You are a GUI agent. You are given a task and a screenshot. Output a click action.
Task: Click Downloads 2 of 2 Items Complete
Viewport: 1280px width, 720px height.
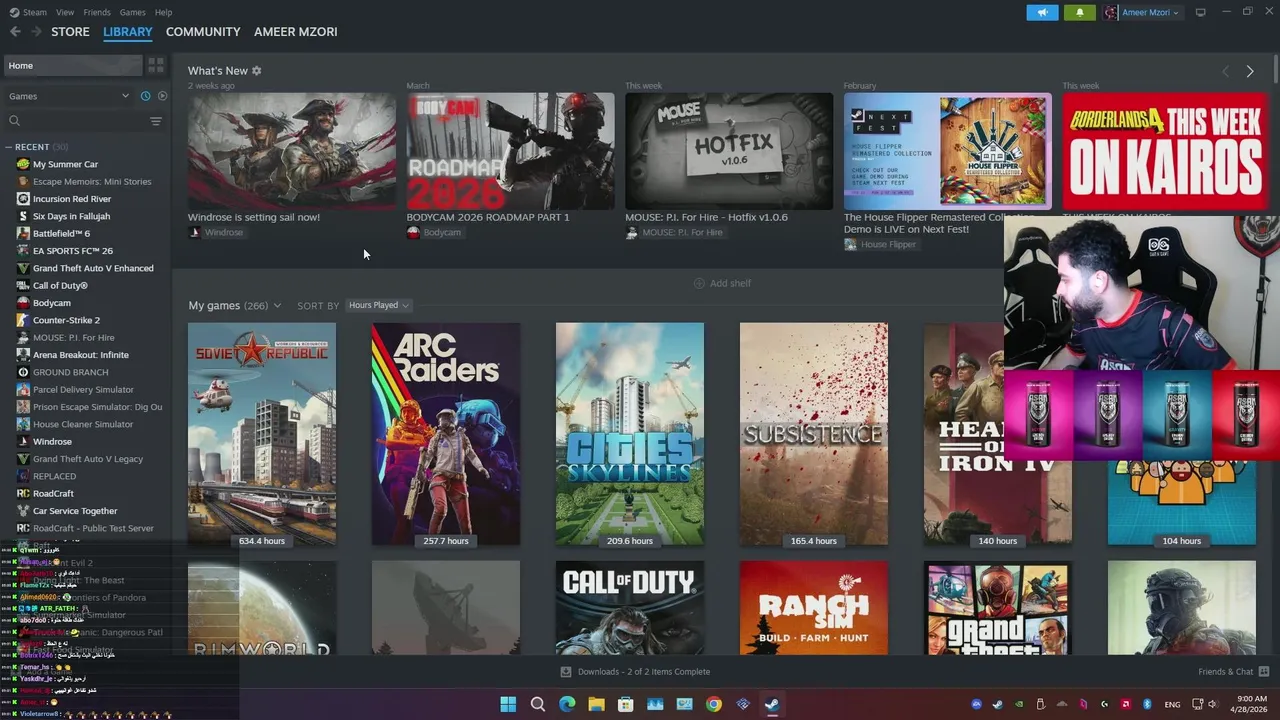click(643, 672)
